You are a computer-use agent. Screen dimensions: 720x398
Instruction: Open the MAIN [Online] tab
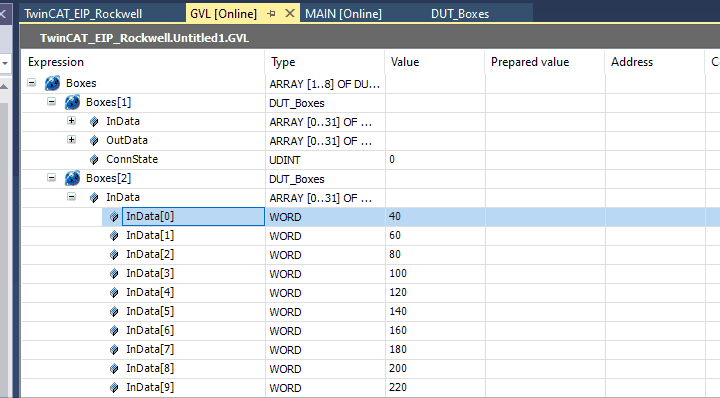pos(343,13)
